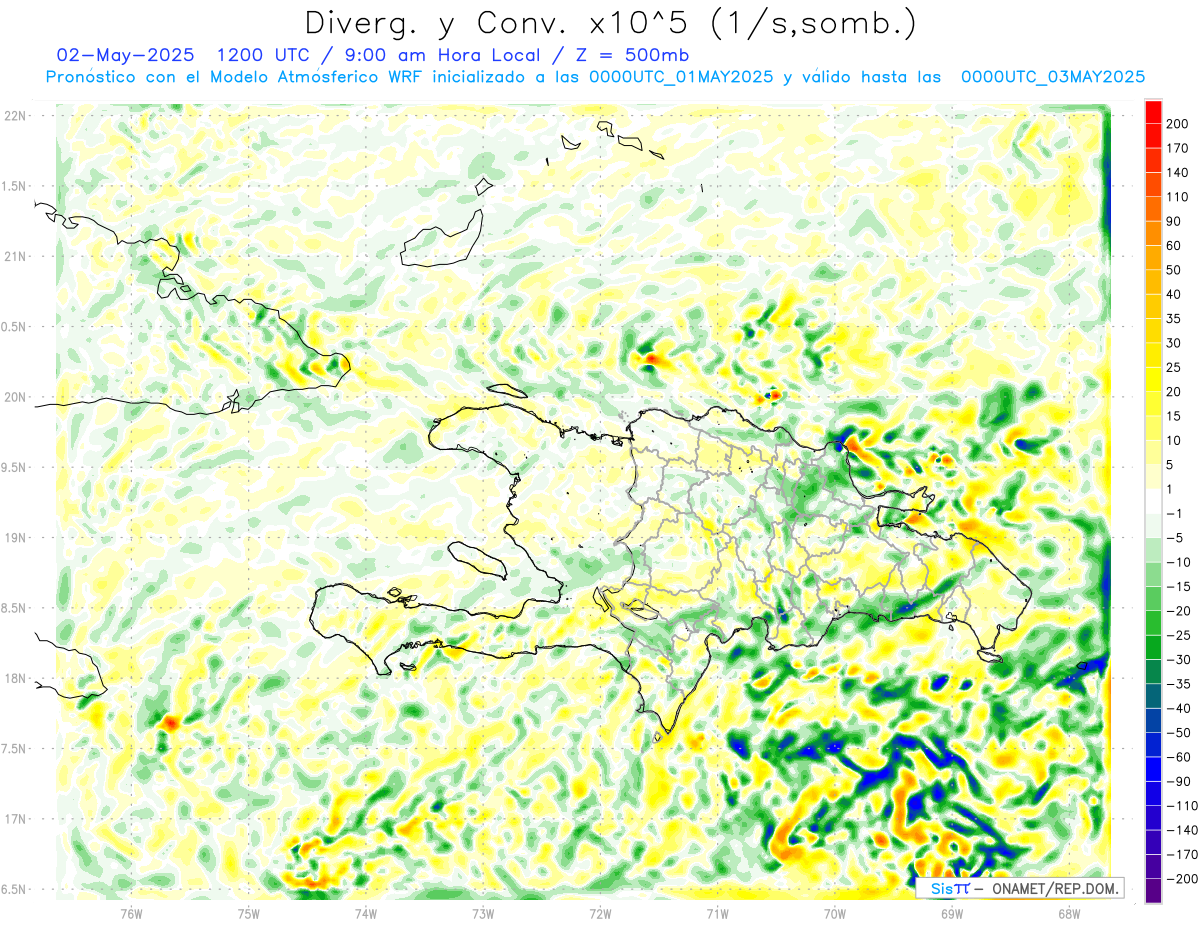Select the '68W' longitude label
Image resolution: width=1200 pixels, height=927 pixels.
point(1069,912)
